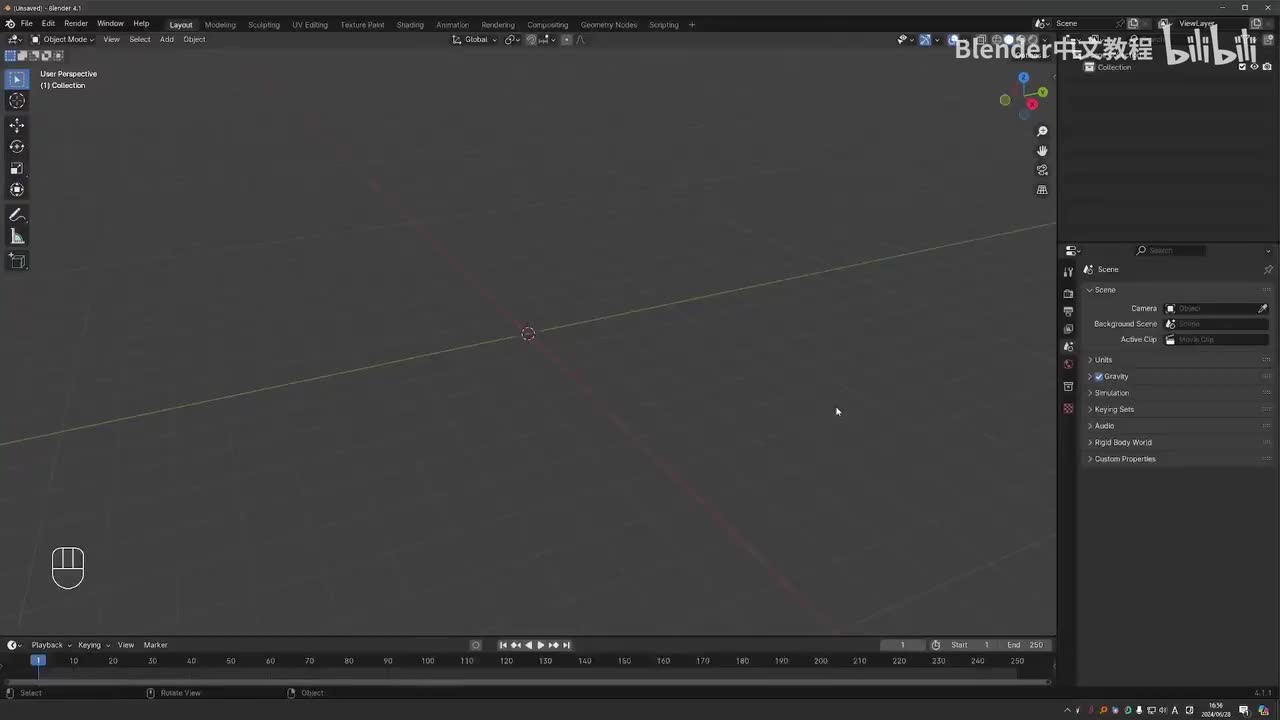Choose the Measure tool
Screen dimensions: 1280x720
tap(17, 237)
